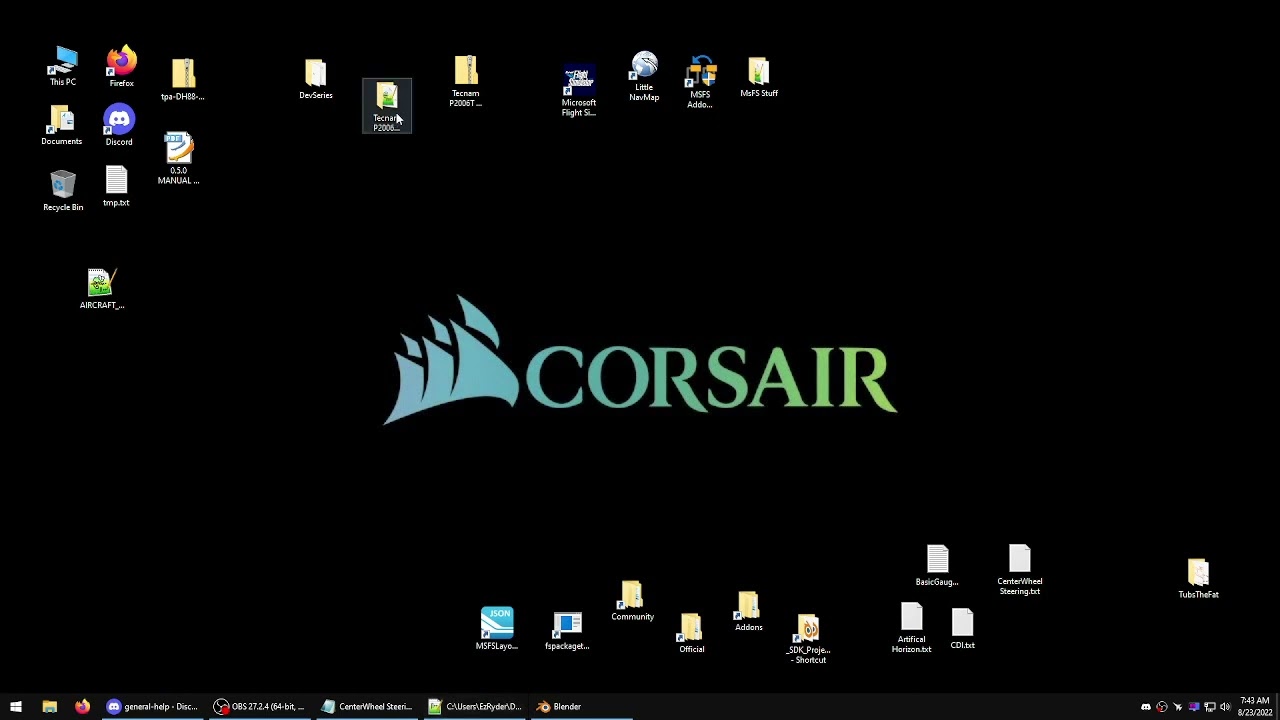Select the Artifical Horizon.txt file
The width and height of the screenshot is (1280, 720).
(911, 628)
